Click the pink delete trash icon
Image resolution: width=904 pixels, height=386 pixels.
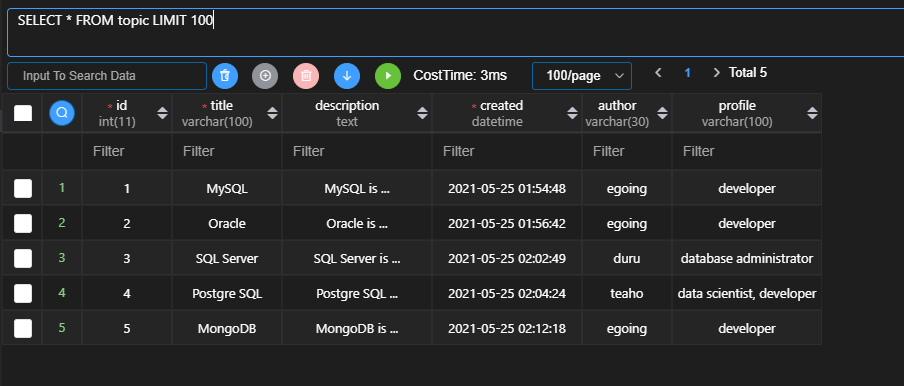pos(306,76)
